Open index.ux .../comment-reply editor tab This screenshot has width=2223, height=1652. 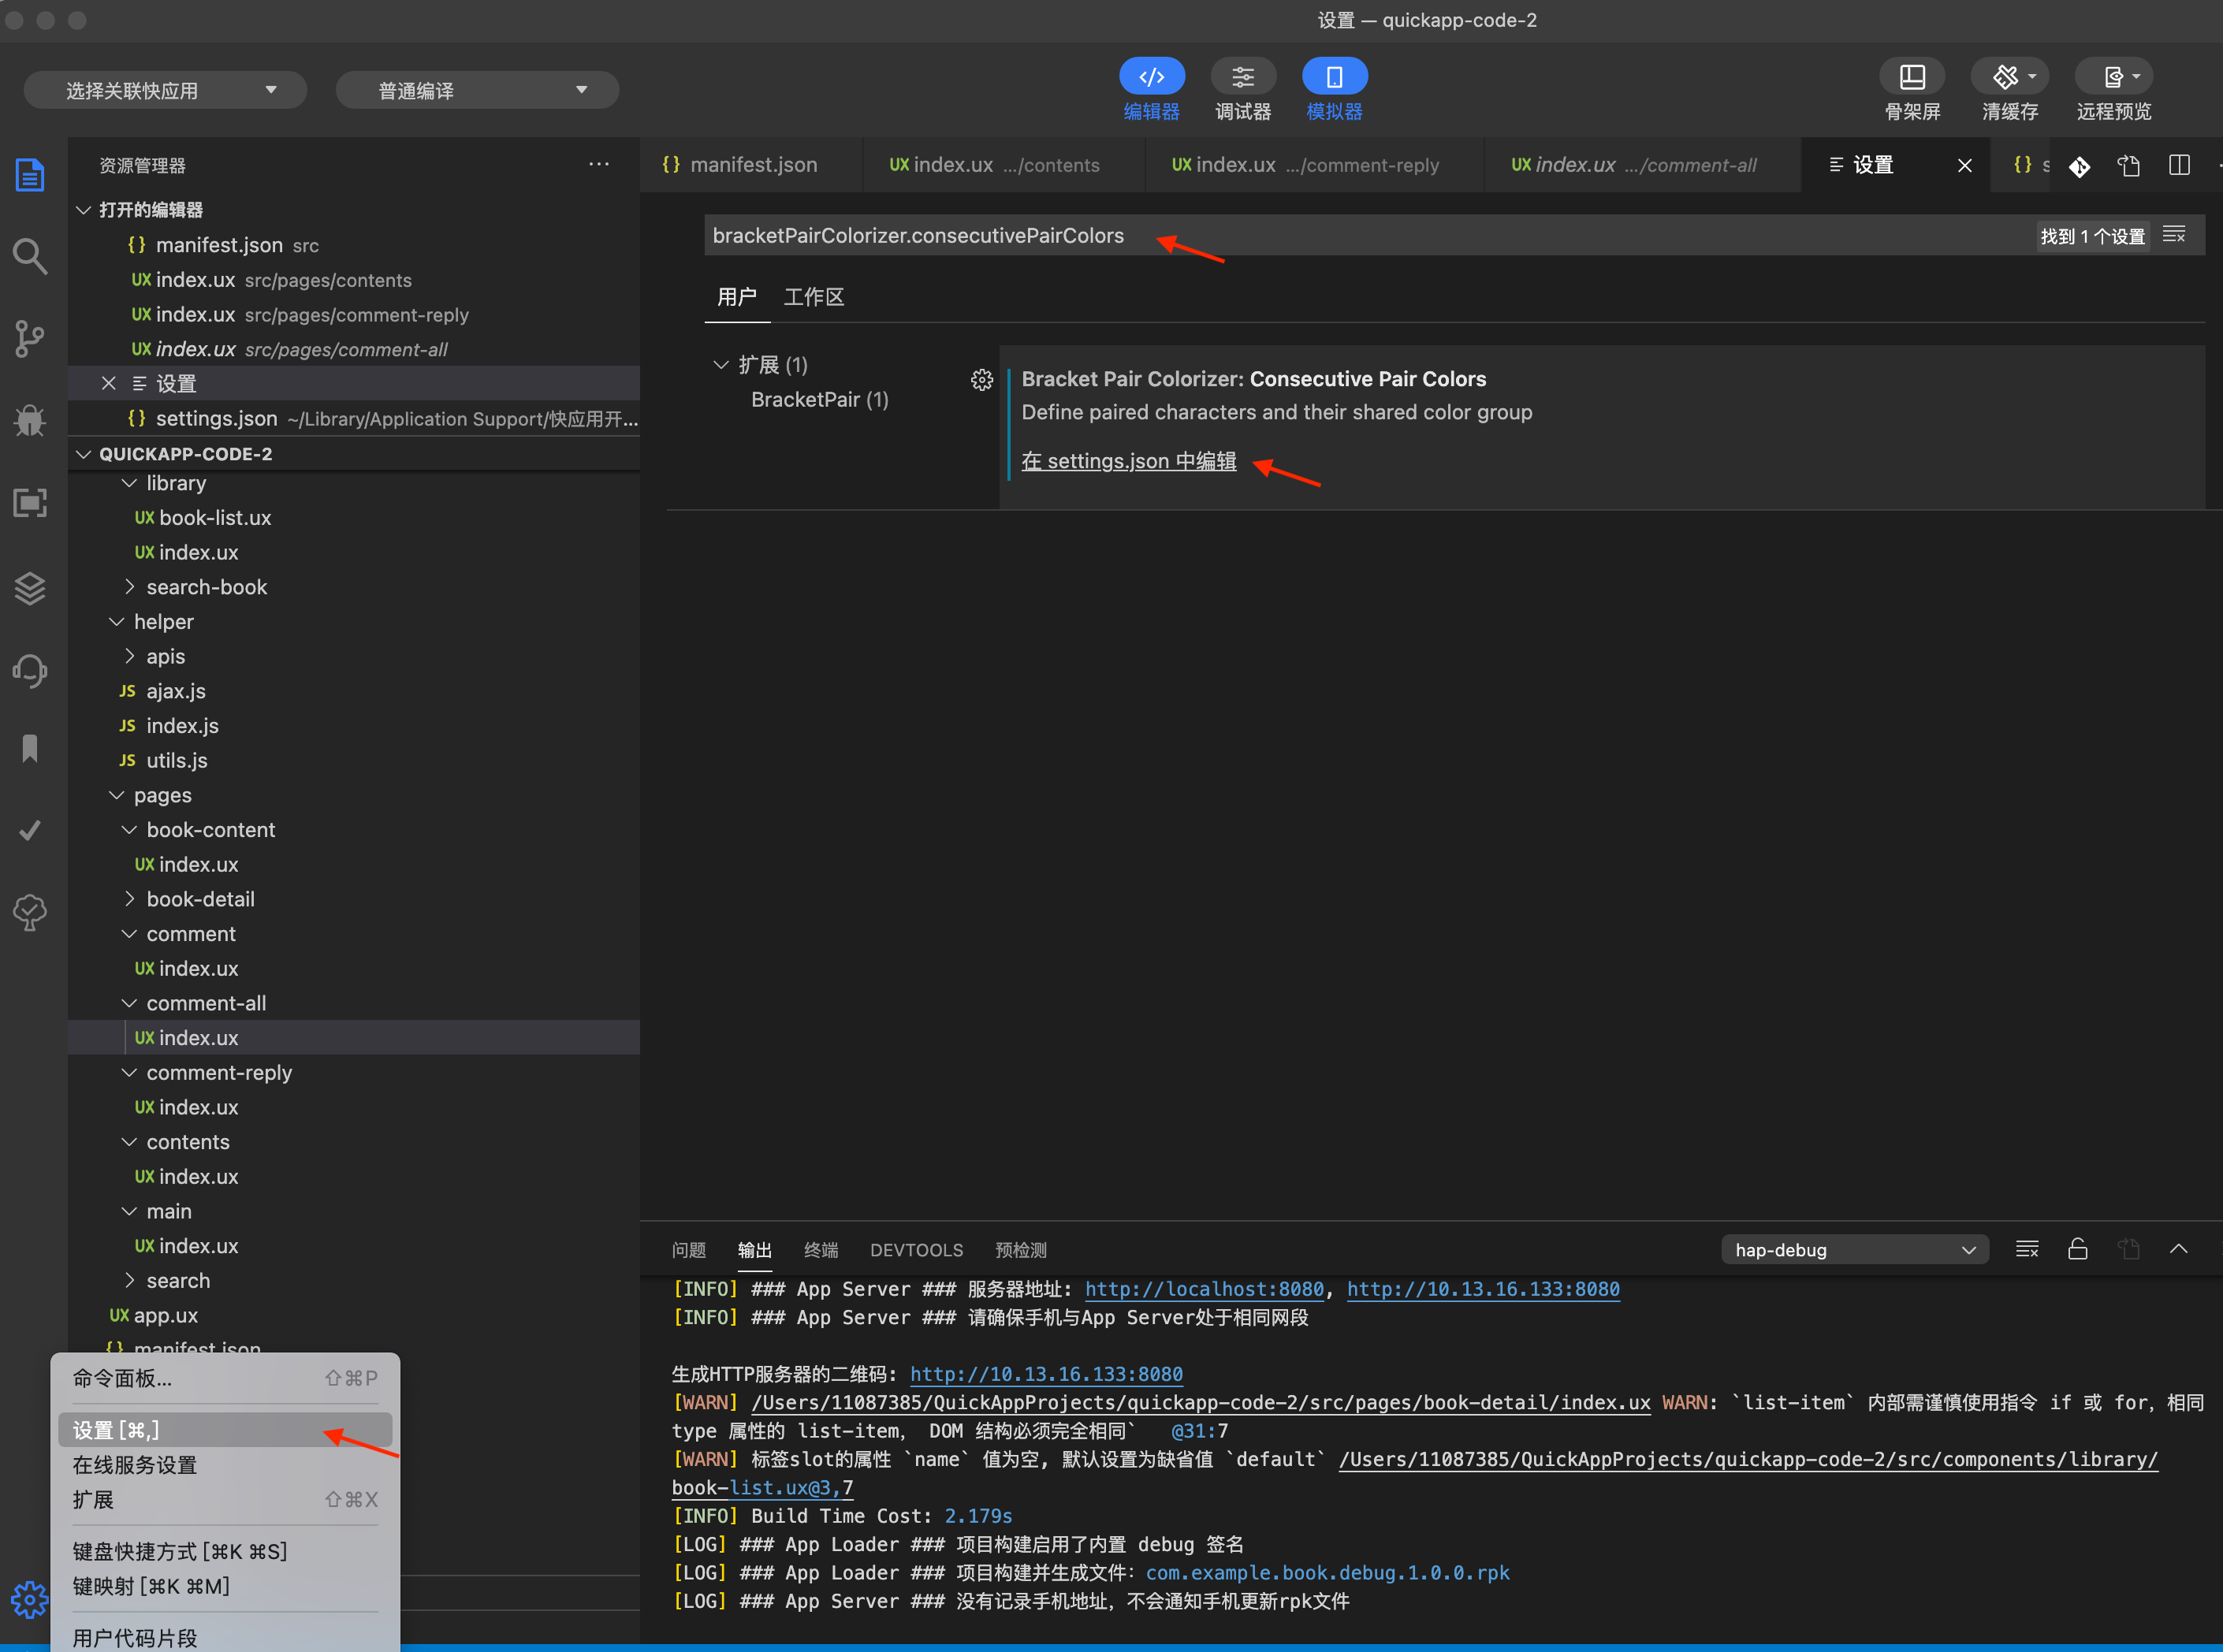pyautogui.click(x=1313, y=165)
